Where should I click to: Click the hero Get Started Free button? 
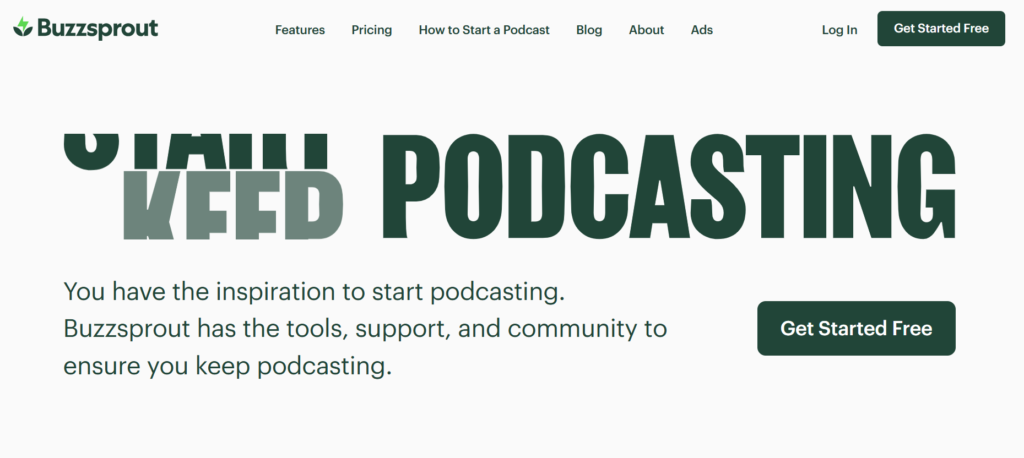[856, 328]
